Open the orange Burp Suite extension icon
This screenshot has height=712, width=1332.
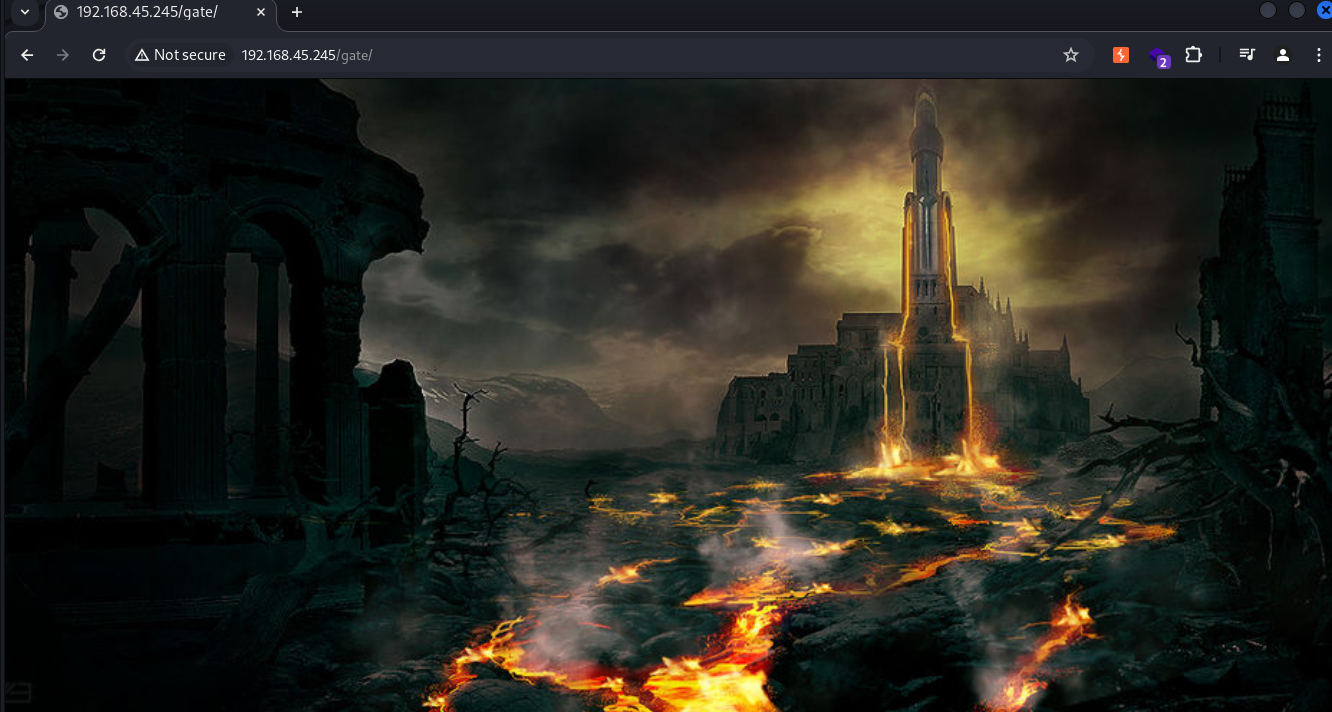point(1121,55)
